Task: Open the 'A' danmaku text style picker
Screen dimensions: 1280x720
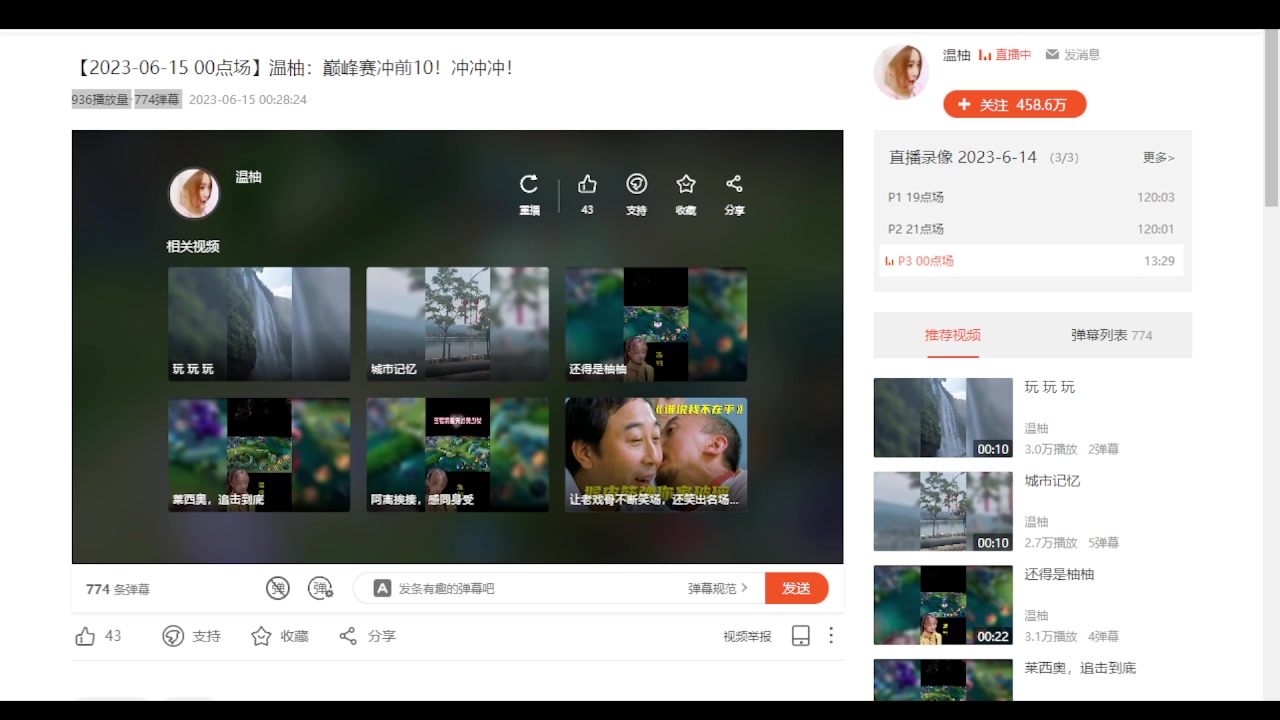Action: click(380, 588)
